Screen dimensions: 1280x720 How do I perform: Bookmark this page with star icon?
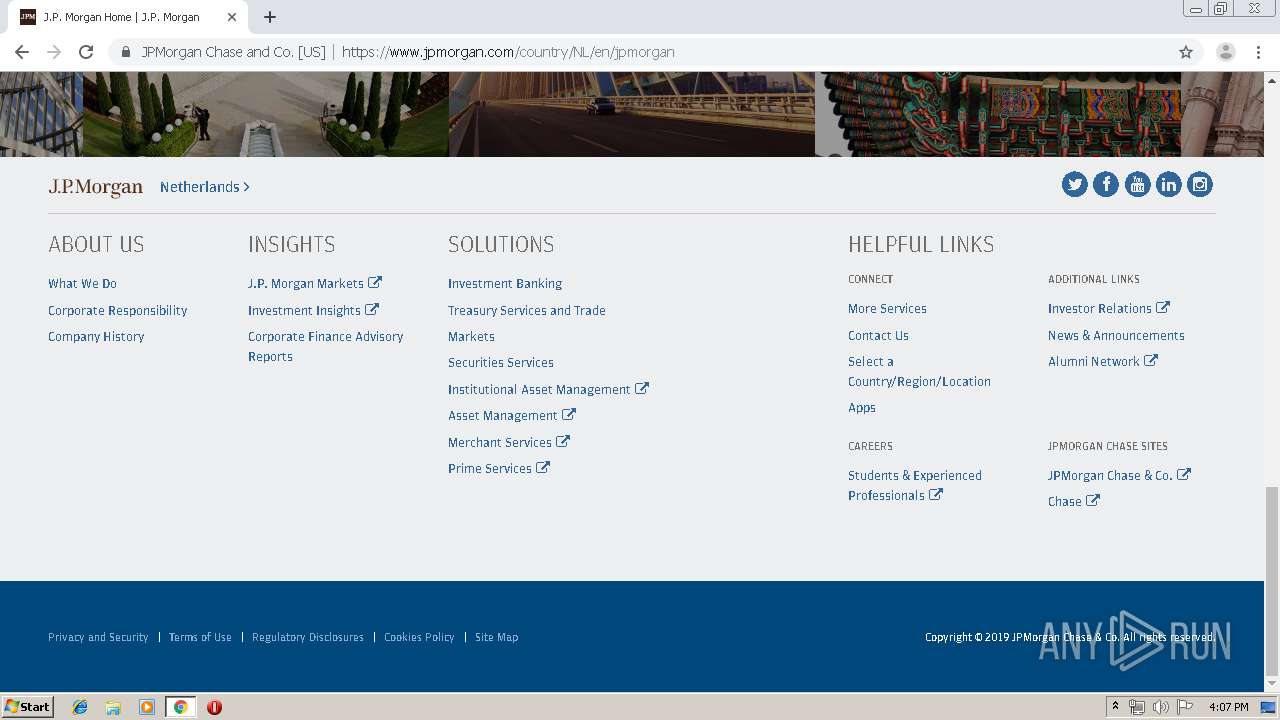[1186, 52]
